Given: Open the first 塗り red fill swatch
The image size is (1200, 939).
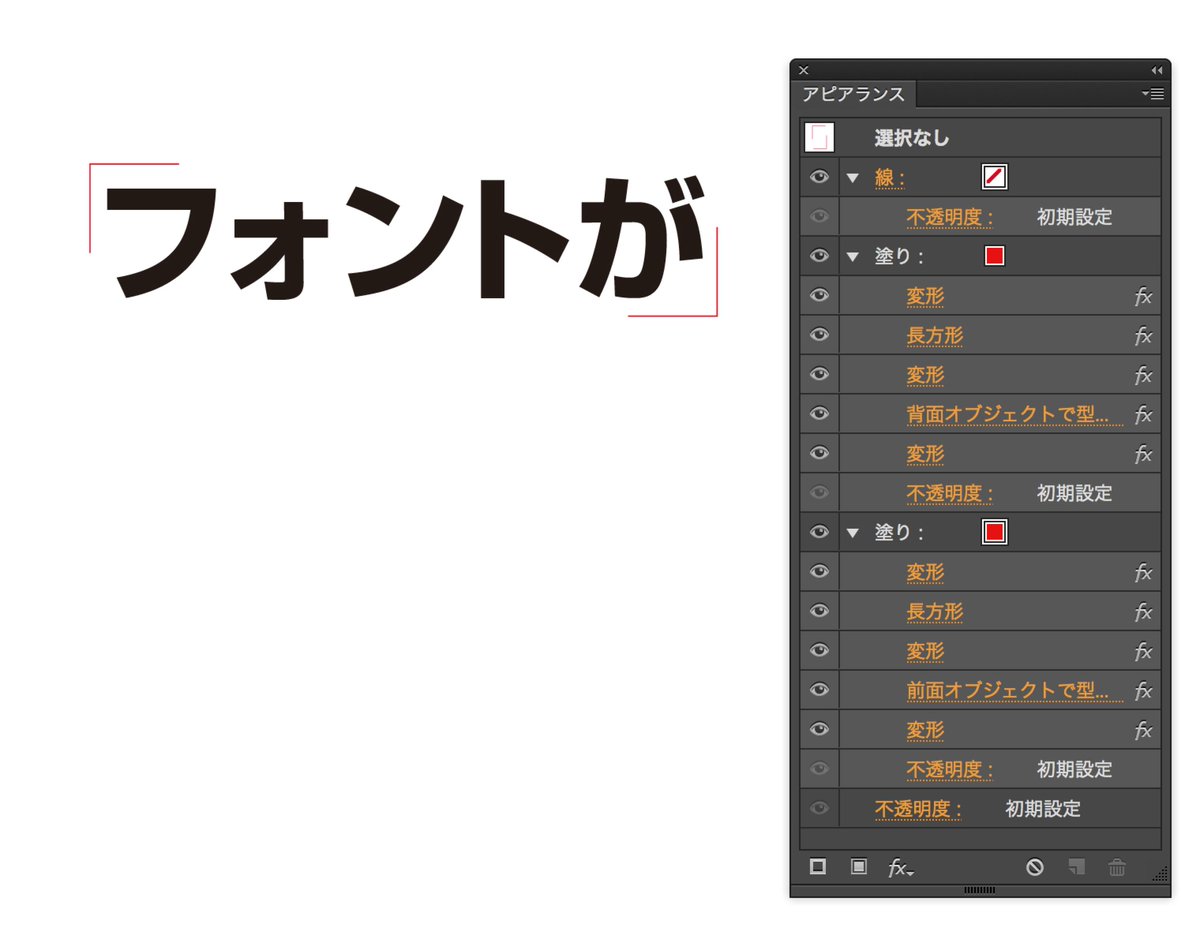Looking at the screenshot, I should (x=994, y=257).
